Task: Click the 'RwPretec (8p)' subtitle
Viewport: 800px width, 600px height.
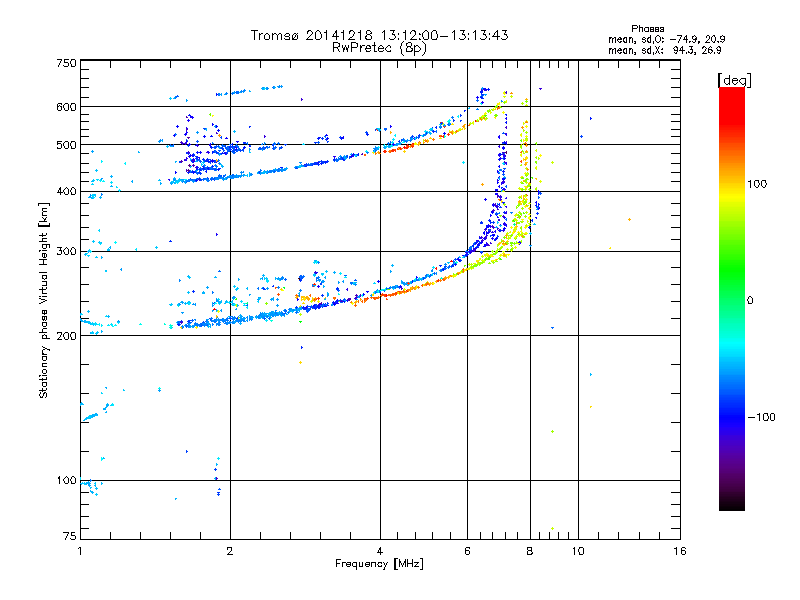Action: pyautogui.click(x=379, y=48)
